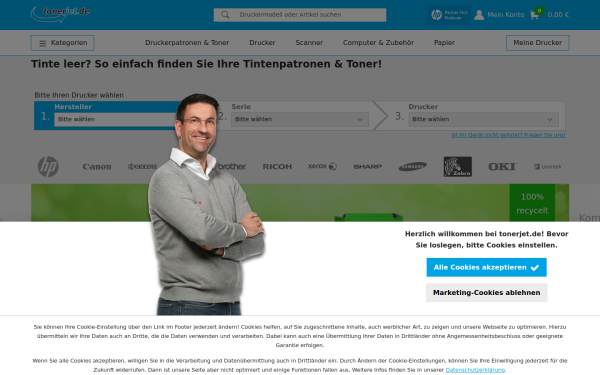Select the OKI brand logo
Viewport: 600px width, 375px height.
pyautogui.click(x=502, y=166)
